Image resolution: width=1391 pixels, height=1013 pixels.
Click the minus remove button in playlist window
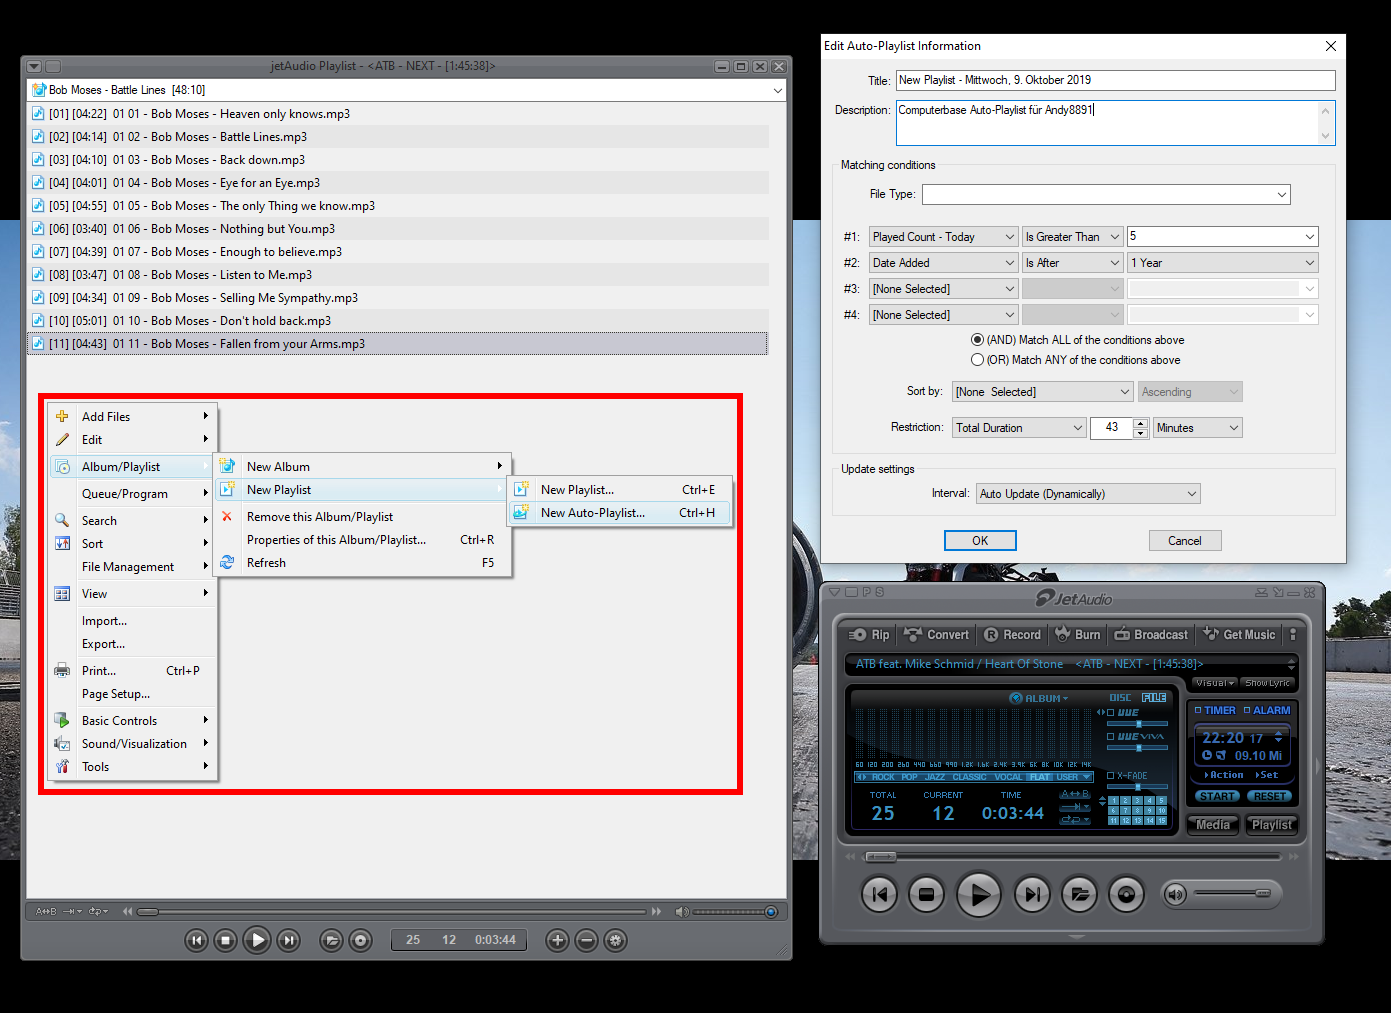point(587,940)
